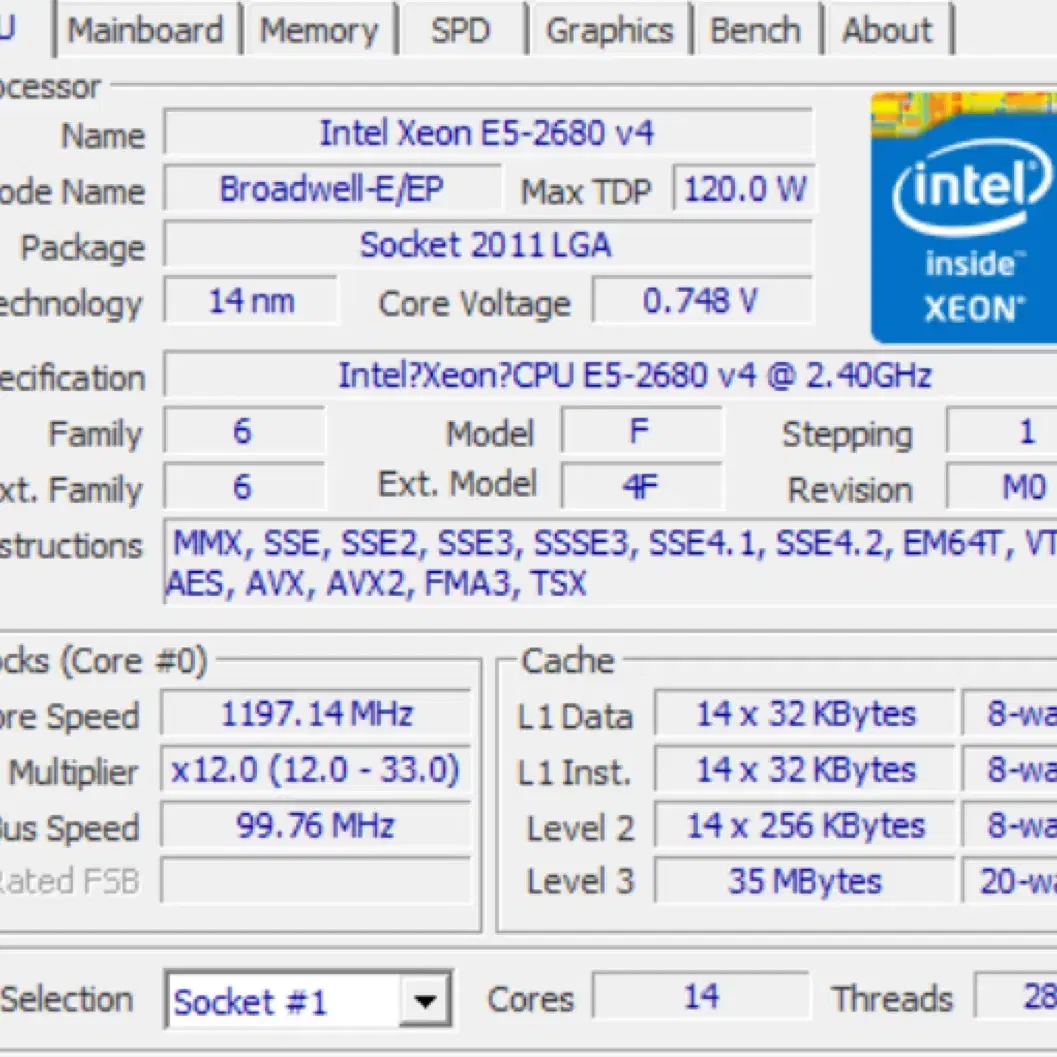Click the Cache group heading

568,661
